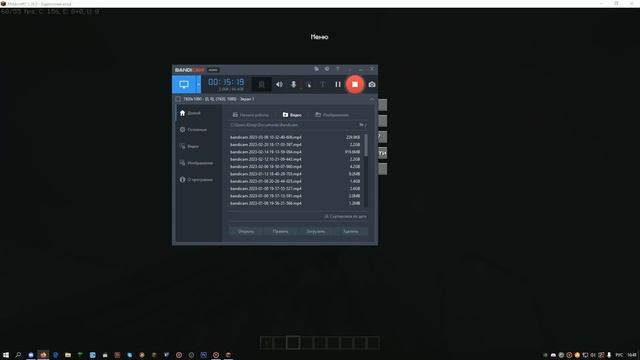Open the Windows taskbar search

tap(18, 355)
